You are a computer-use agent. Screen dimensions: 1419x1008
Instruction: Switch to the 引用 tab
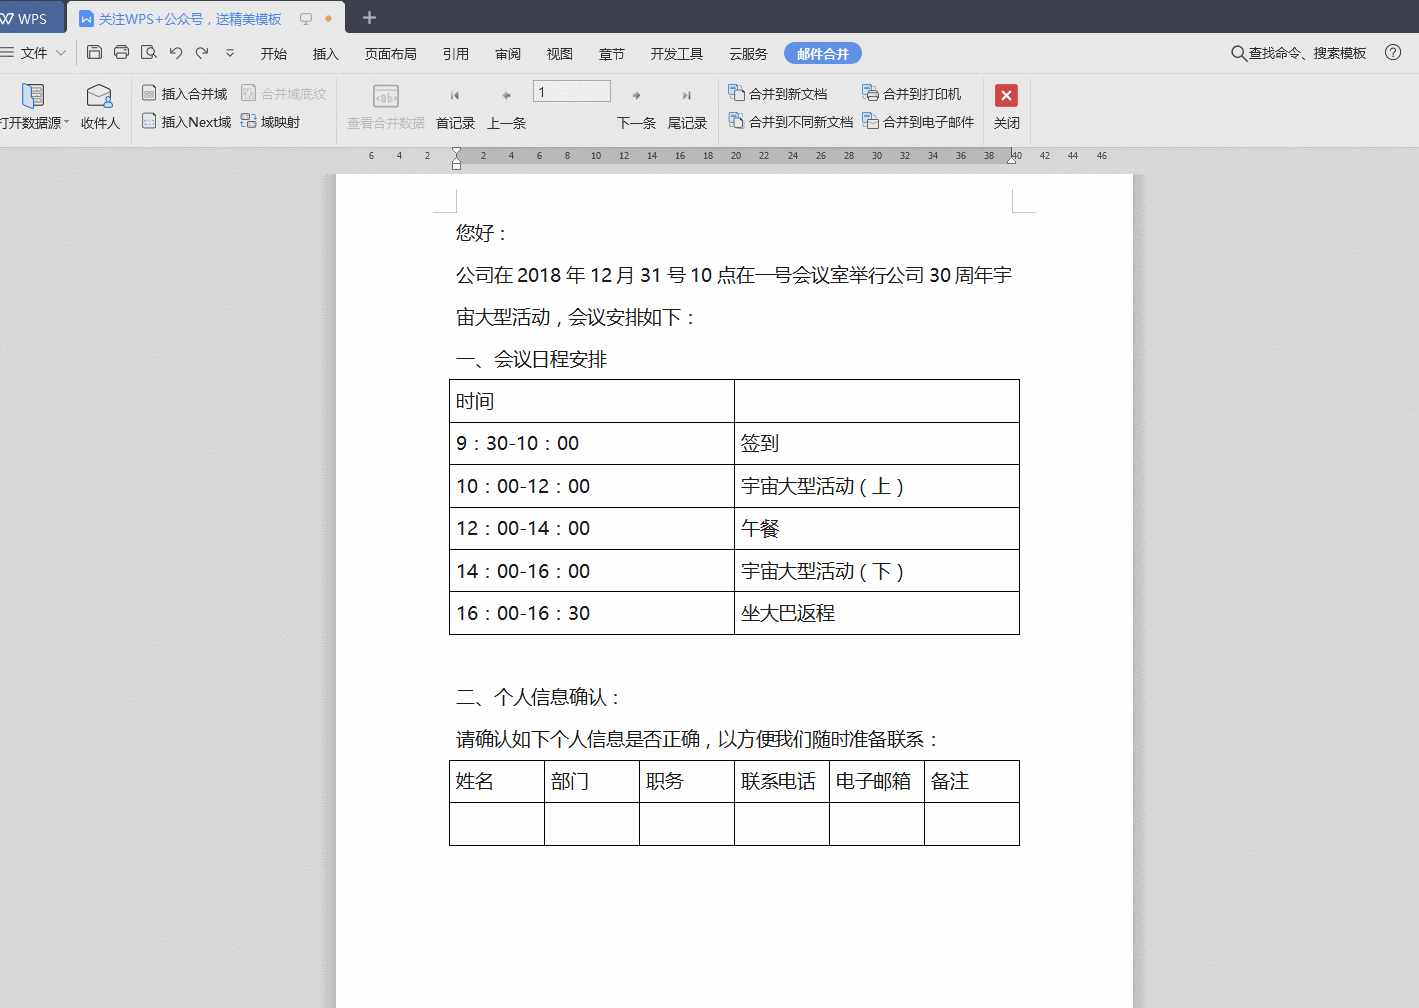(456, 54)
